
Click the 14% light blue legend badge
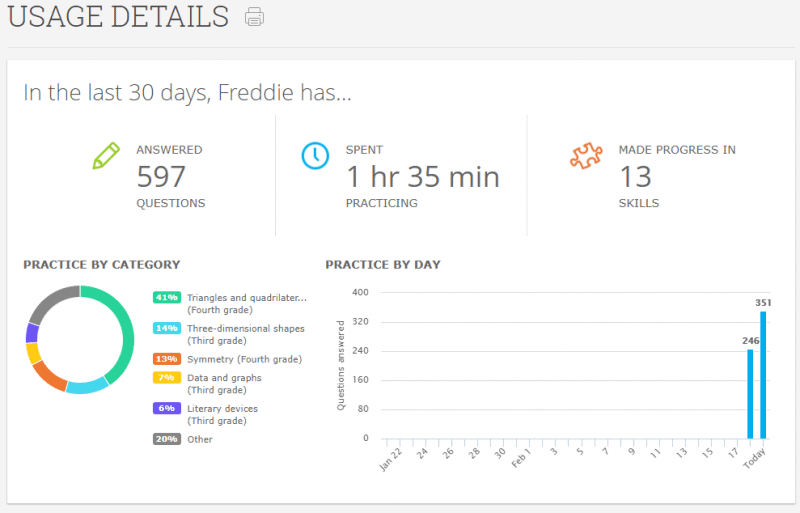[166, 328]
